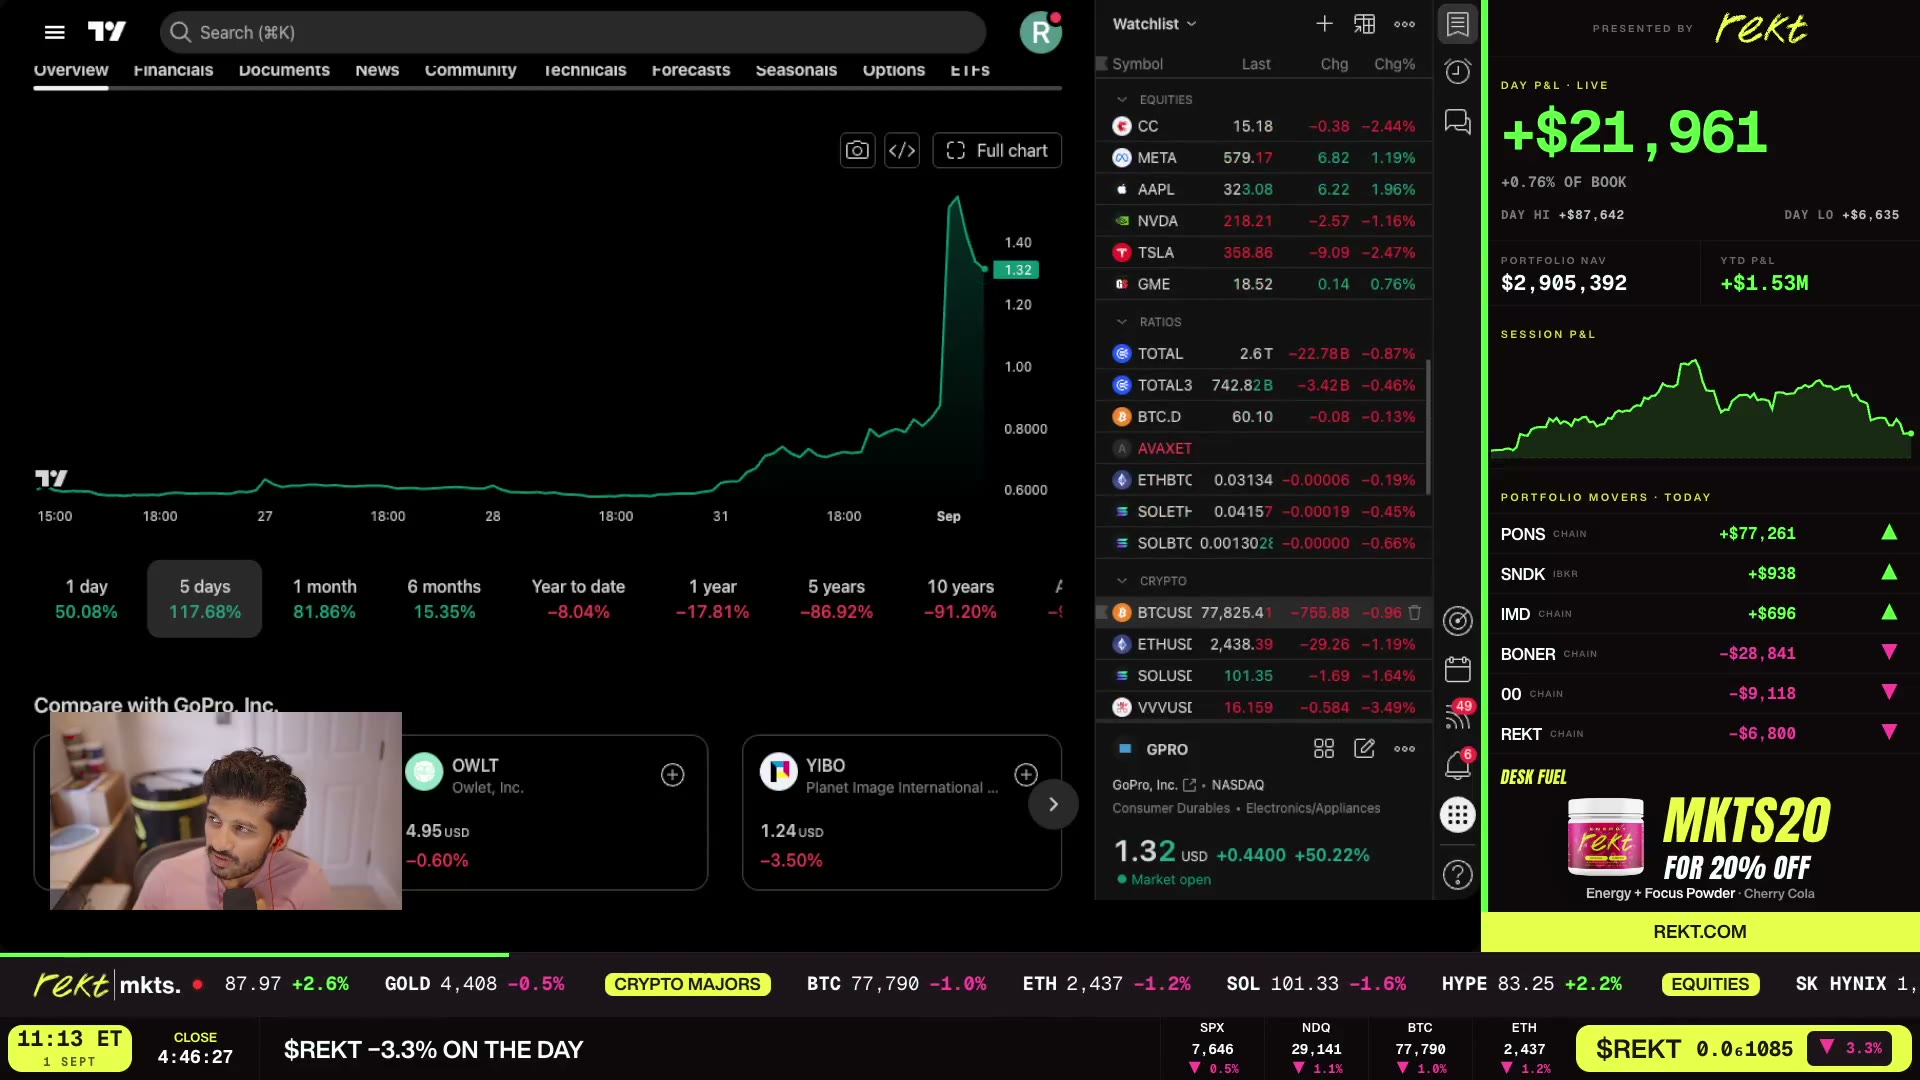Viewport: 1920px width, 1080px height.
Task: Click the search symbol field
Action: click(573, 33)
